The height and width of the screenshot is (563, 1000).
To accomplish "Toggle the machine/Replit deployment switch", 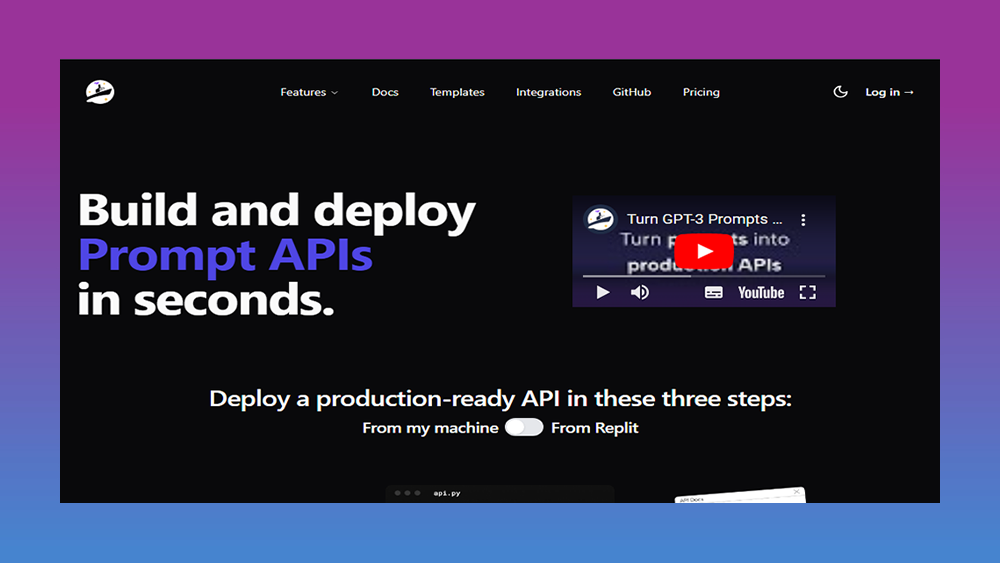I will [x=524, y=428].
